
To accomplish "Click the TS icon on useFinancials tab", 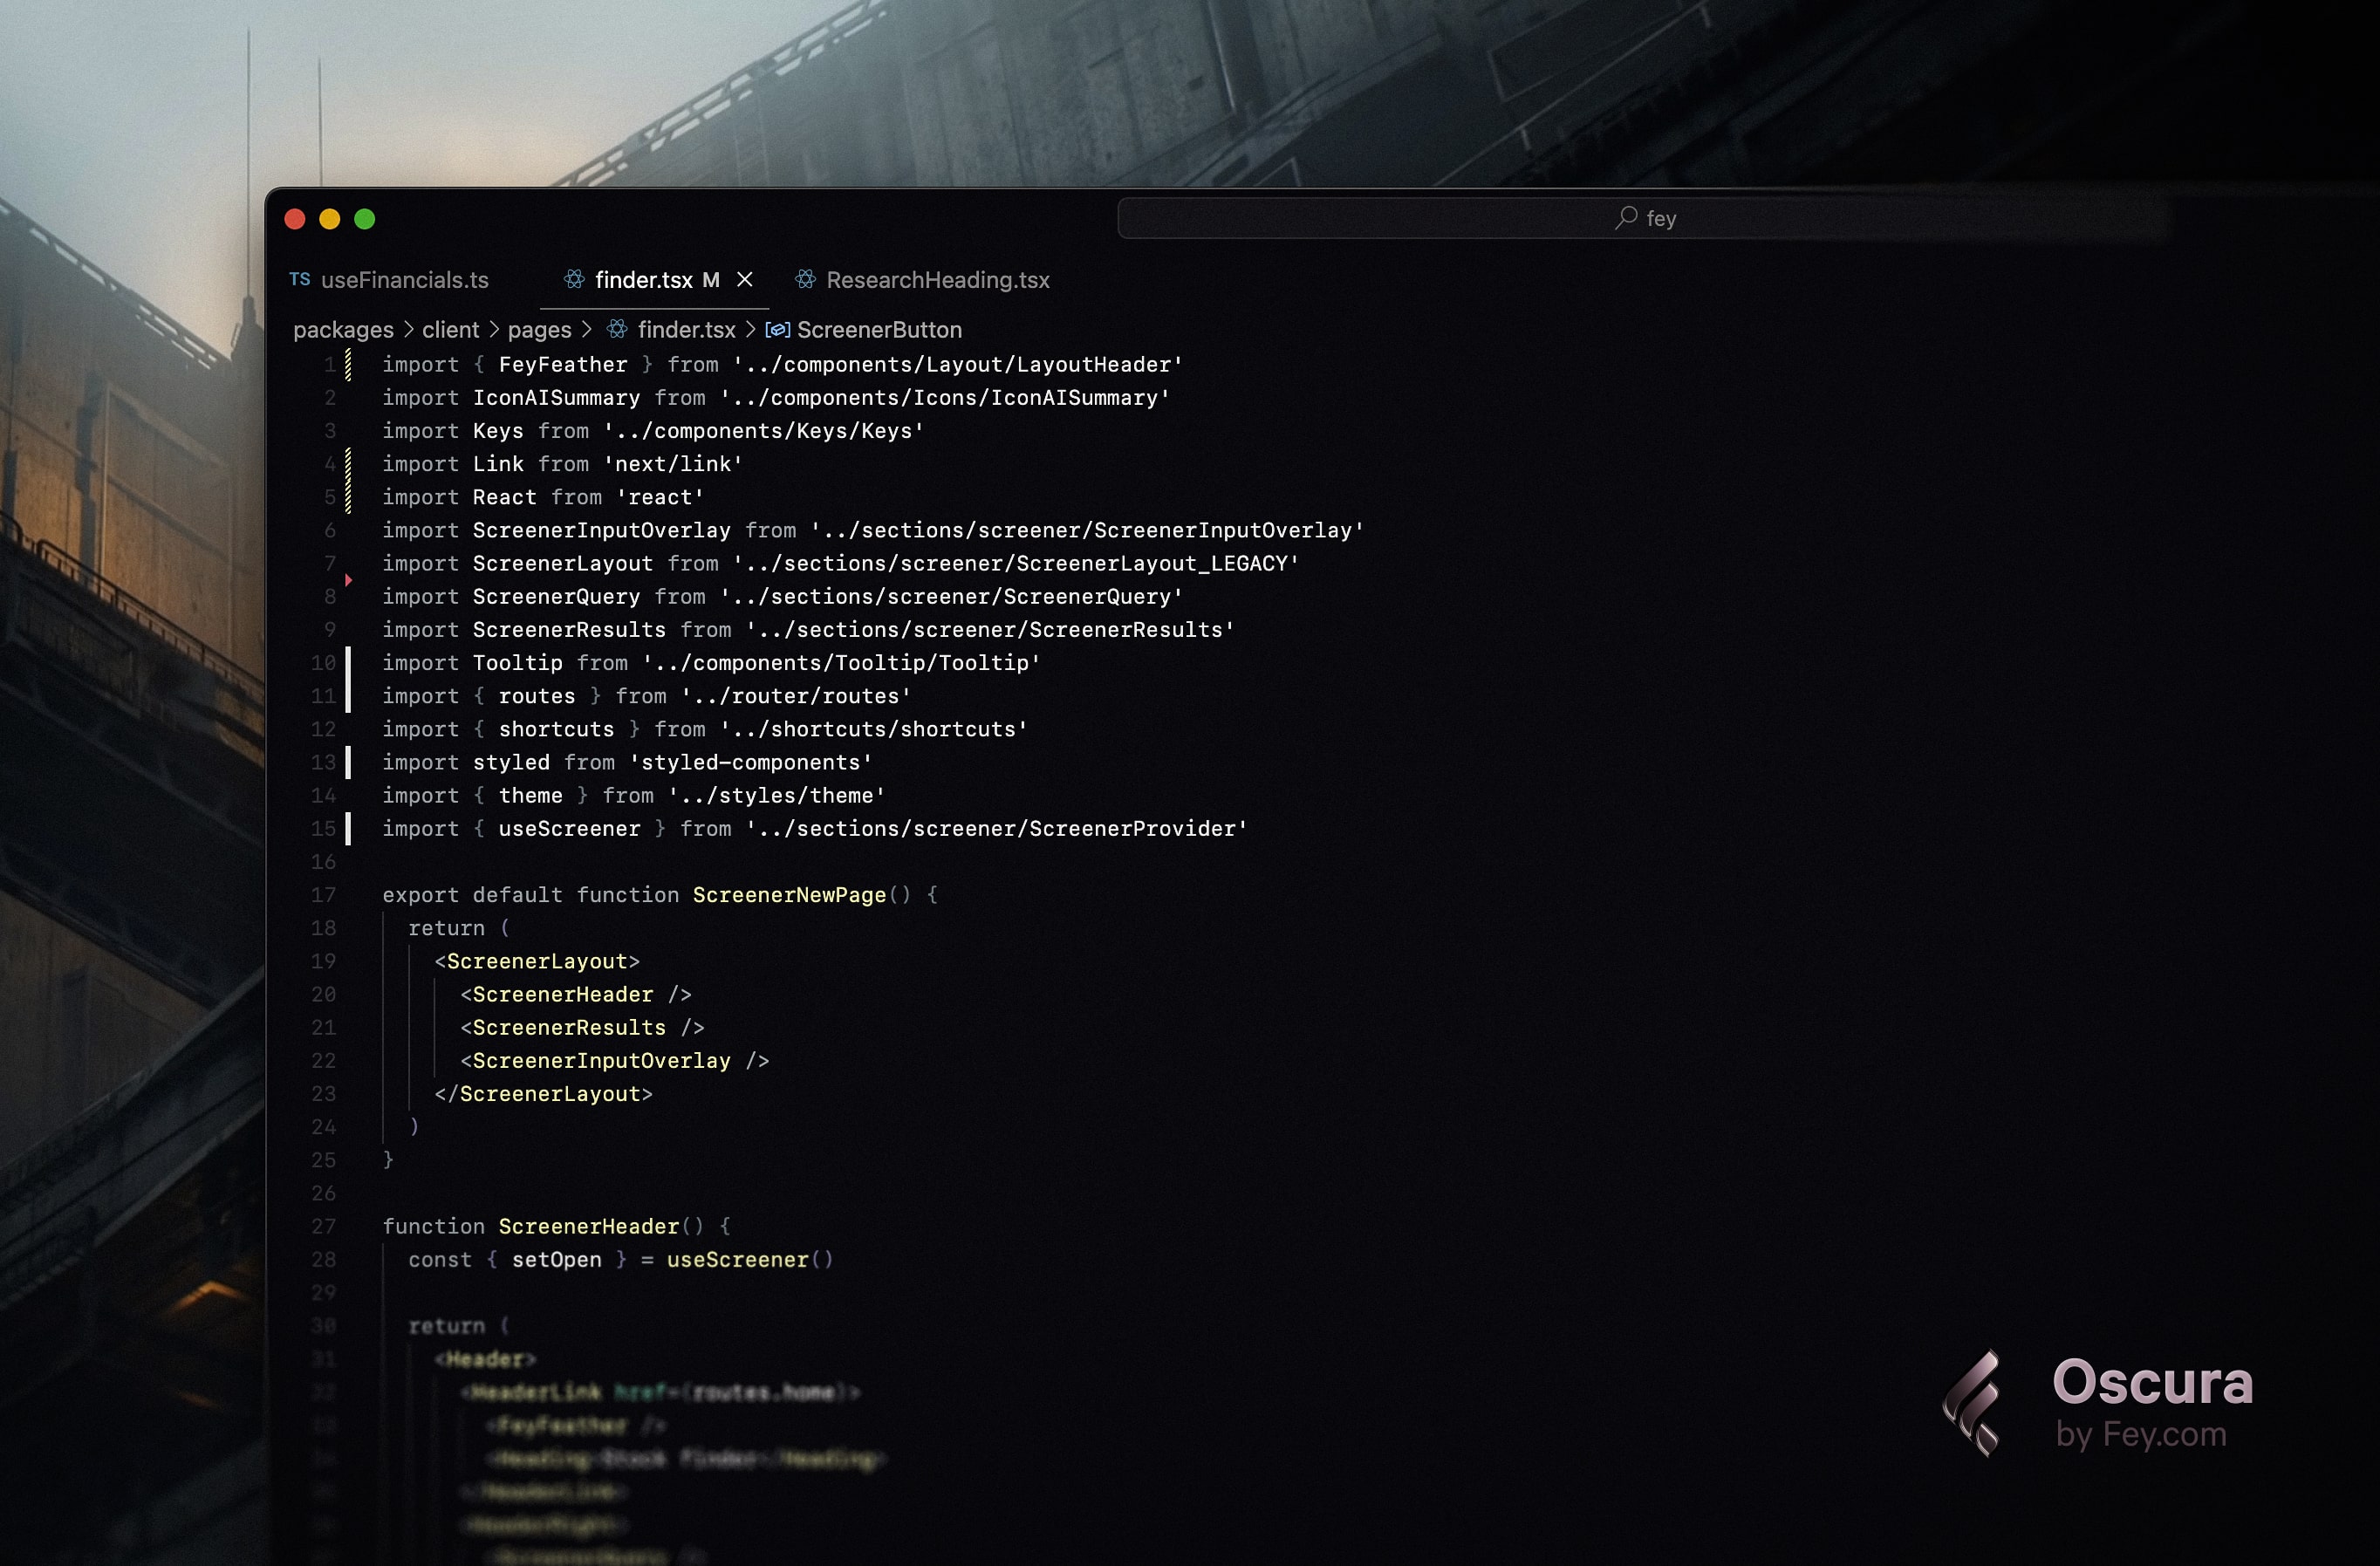I will click(300, 280).
